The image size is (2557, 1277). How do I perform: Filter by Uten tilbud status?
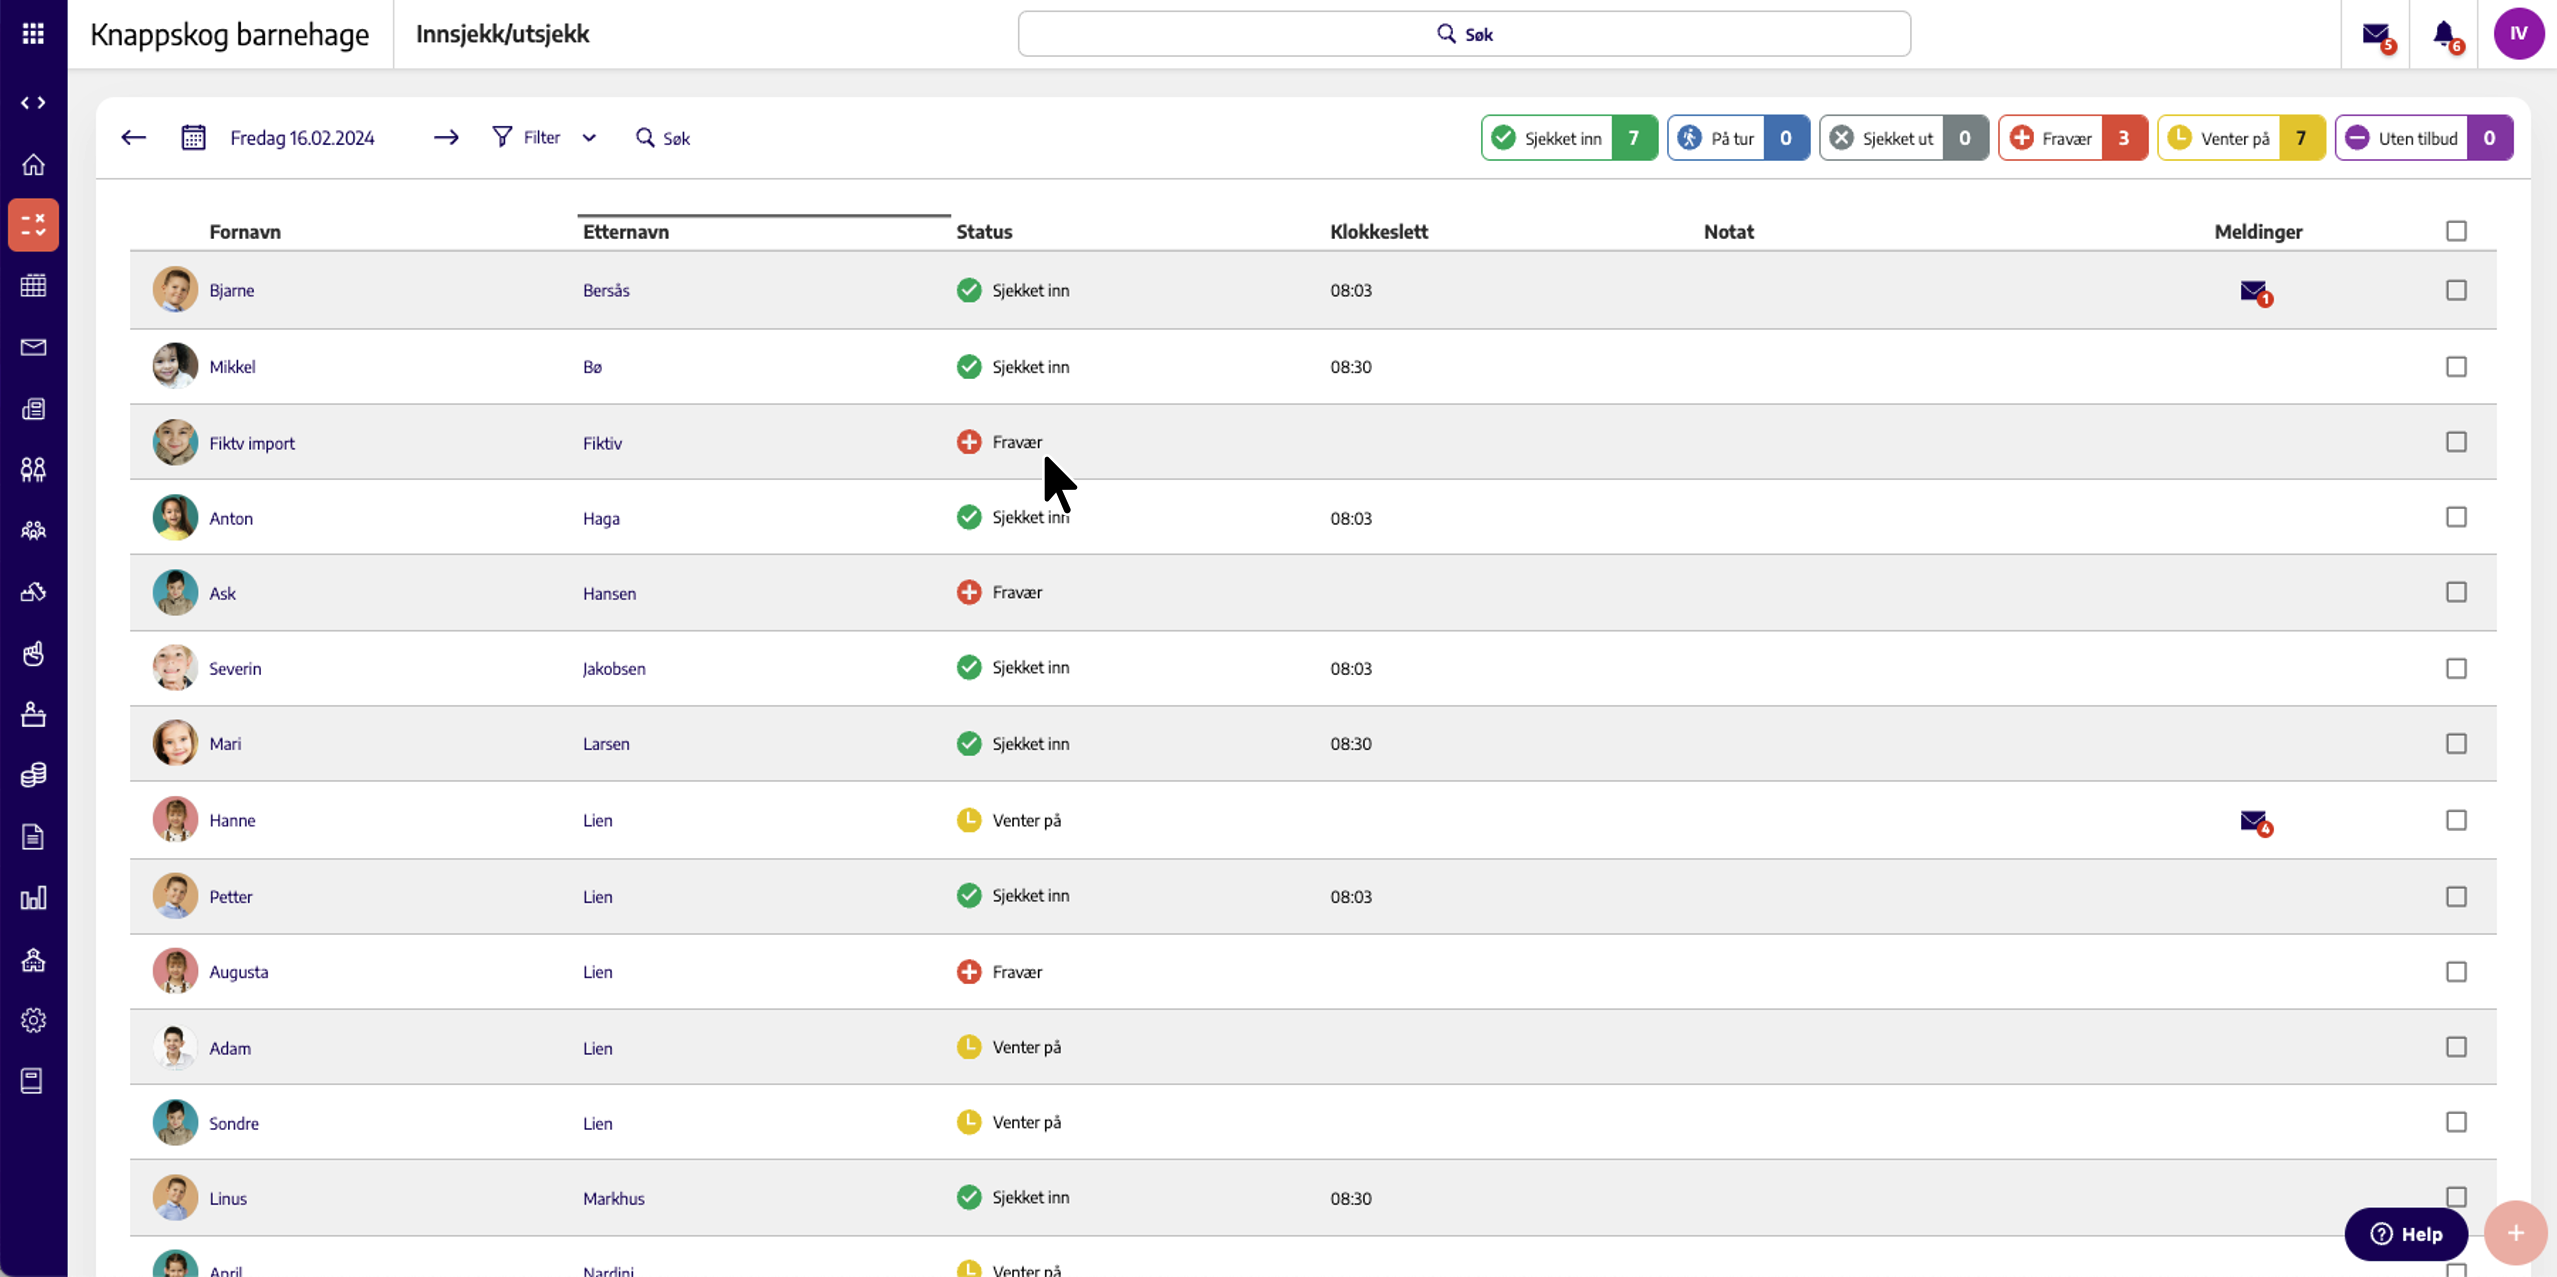tap(2424, 138)
